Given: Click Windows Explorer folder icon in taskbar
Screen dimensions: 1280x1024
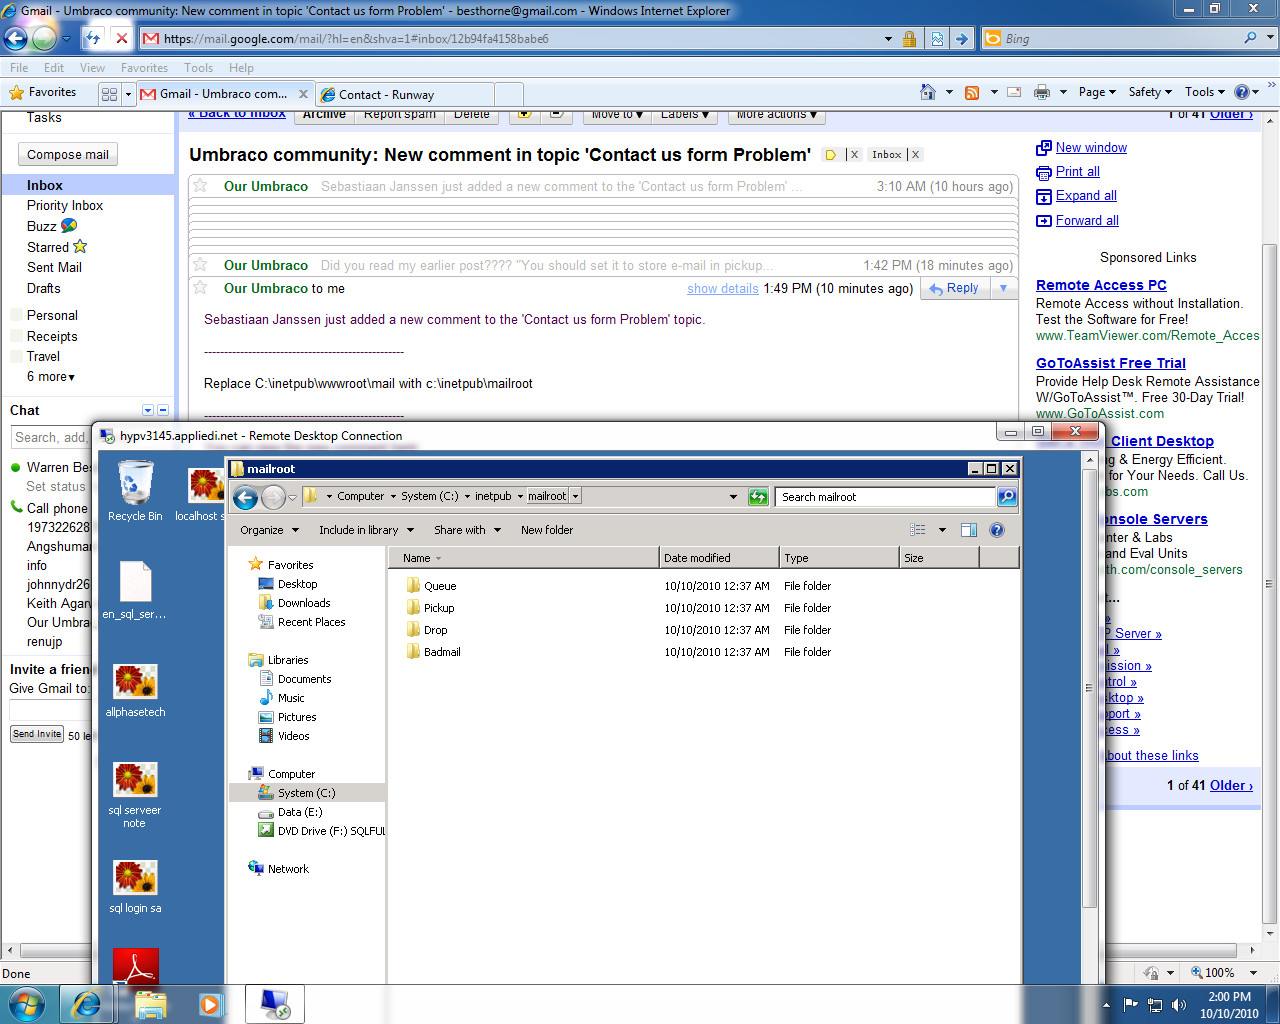Looking at the screenshot, I should click(x=151, y=1004).
